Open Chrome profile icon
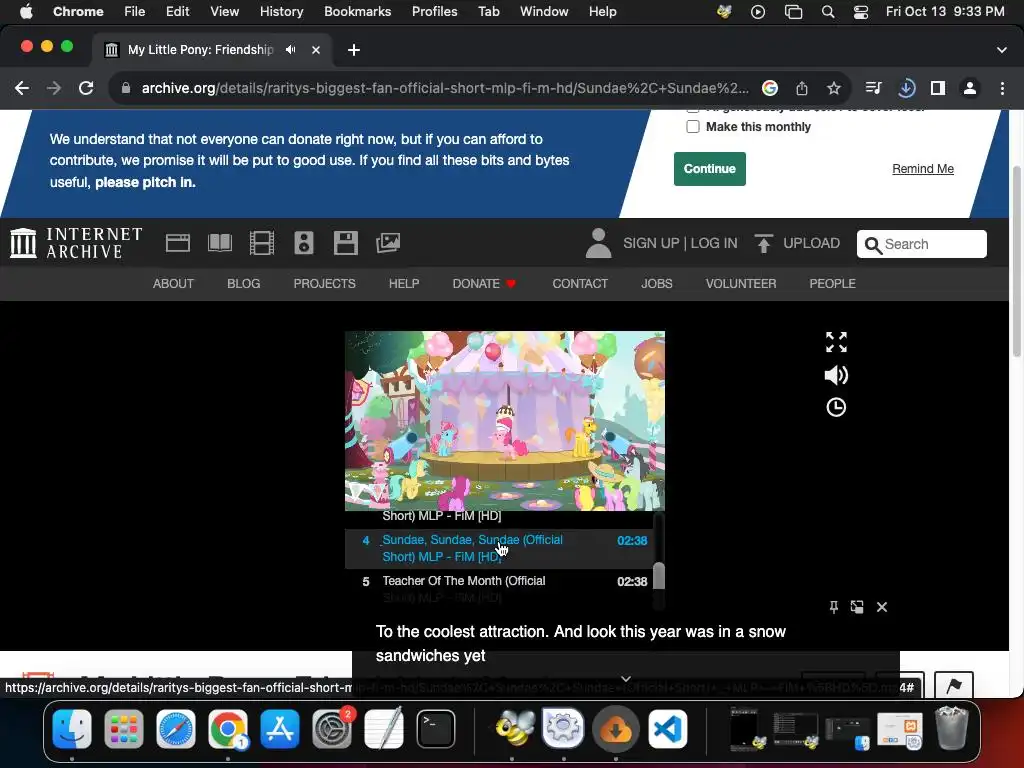The width and height of the screenshot is (1024, 768). click(x=970, y=88)
